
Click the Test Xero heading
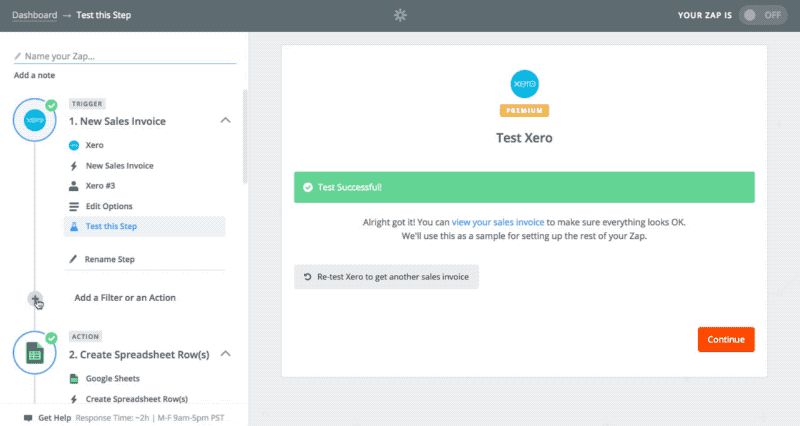pyautogui.click(x=524, y=138)
